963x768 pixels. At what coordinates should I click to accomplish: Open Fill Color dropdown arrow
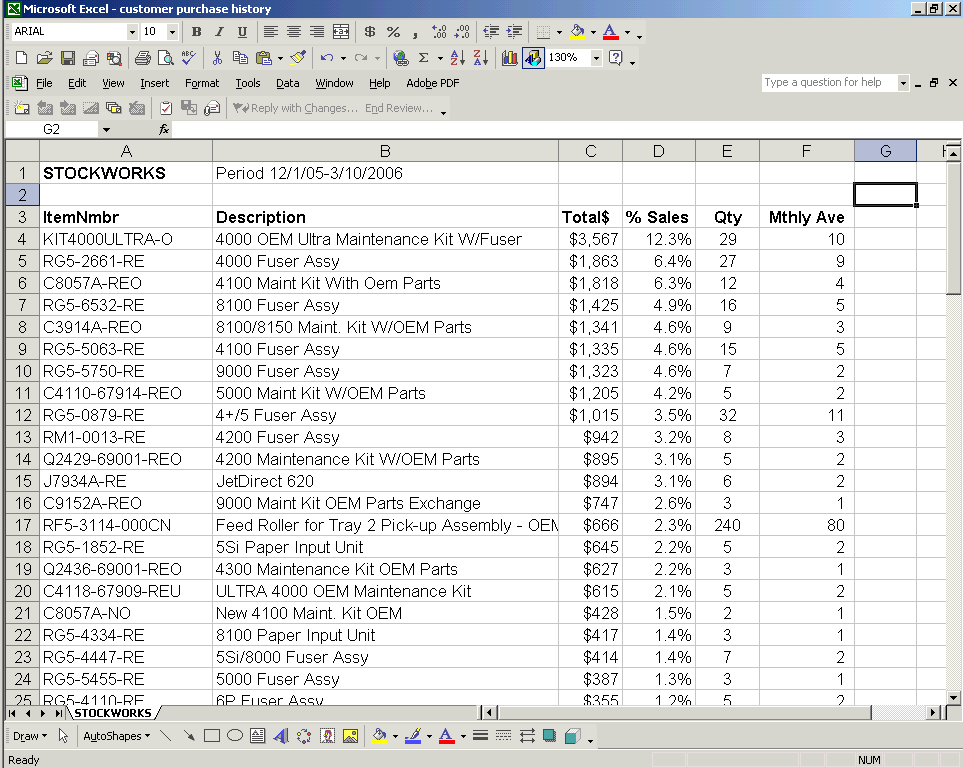(593, 32)
